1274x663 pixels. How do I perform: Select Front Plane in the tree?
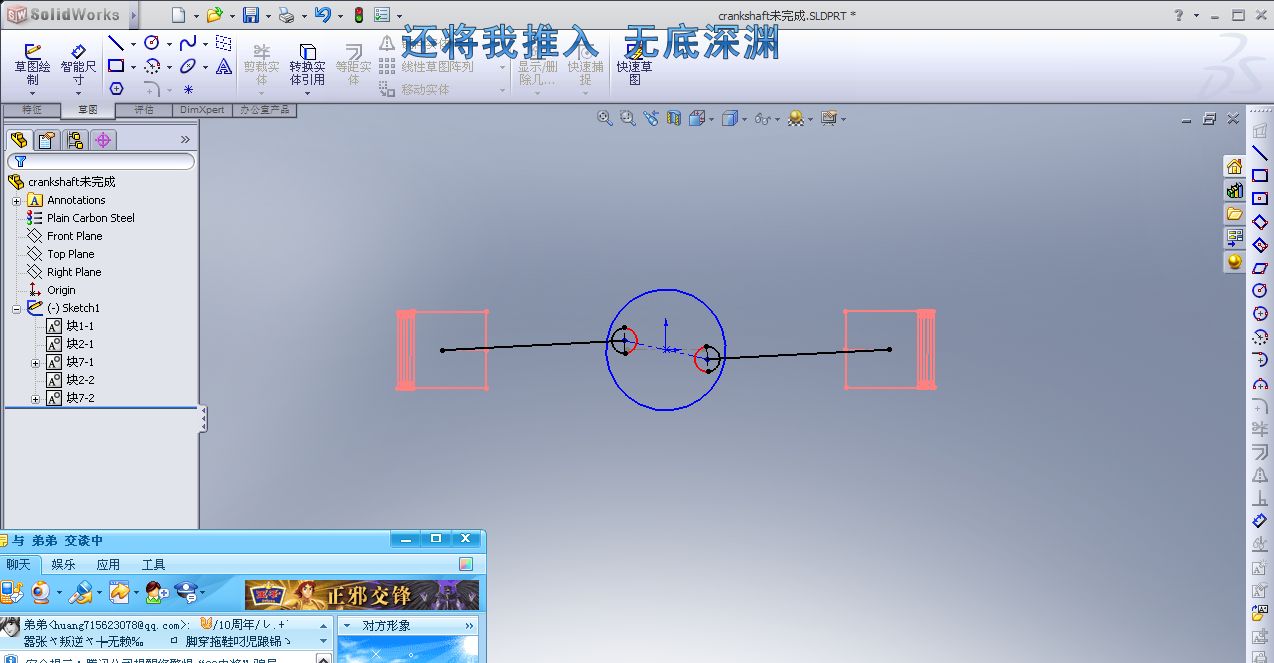point(74,236)
